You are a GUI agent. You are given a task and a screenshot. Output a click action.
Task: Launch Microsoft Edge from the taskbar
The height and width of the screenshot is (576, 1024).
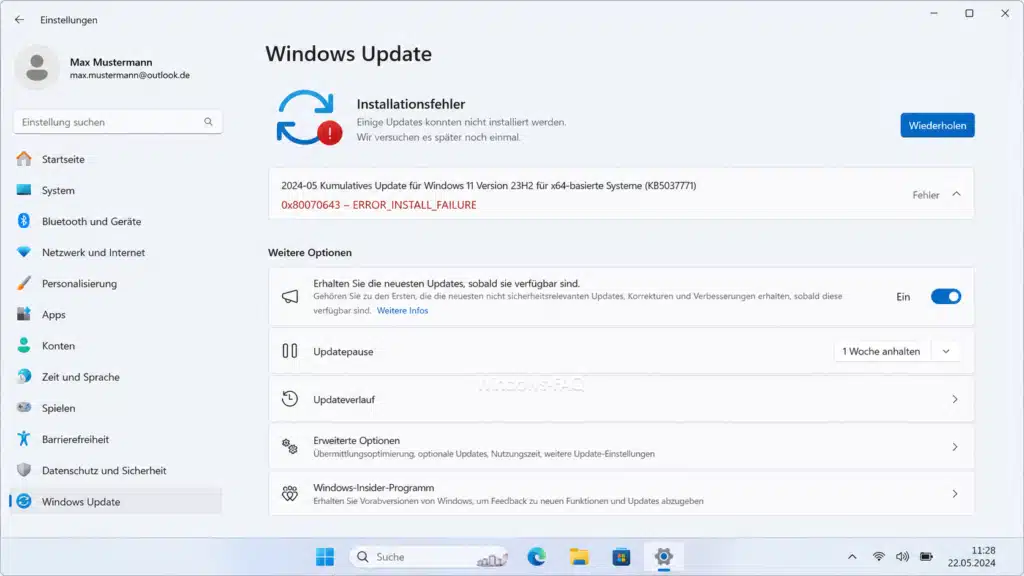537,556
